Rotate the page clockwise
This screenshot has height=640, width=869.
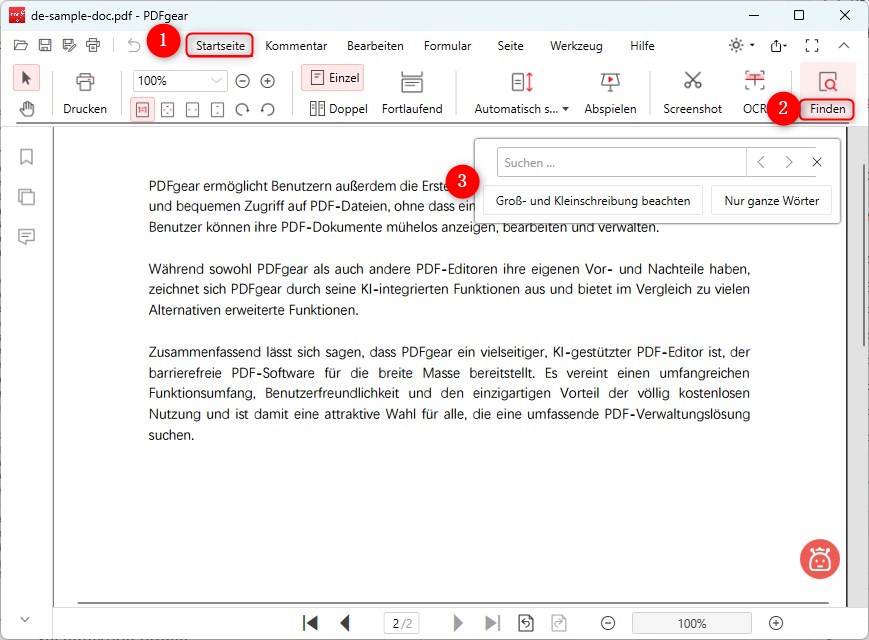click(242, 110)
